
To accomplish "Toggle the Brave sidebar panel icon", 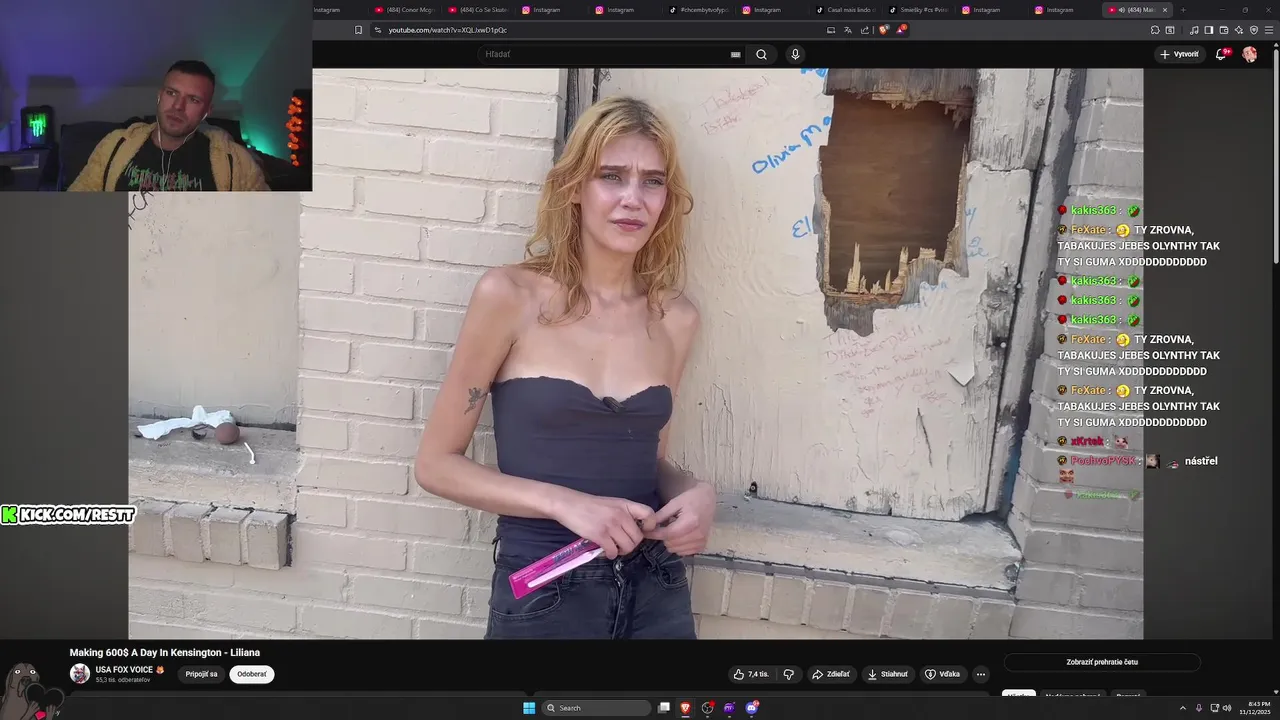I will coord(1208,30).
